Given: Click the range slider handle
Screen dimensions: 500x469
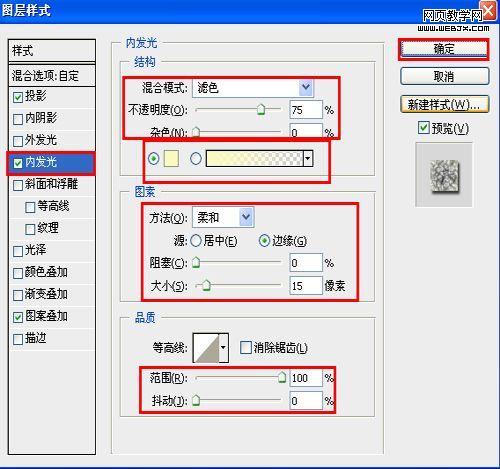Looking at the screenshot, I should coord(282,377).
